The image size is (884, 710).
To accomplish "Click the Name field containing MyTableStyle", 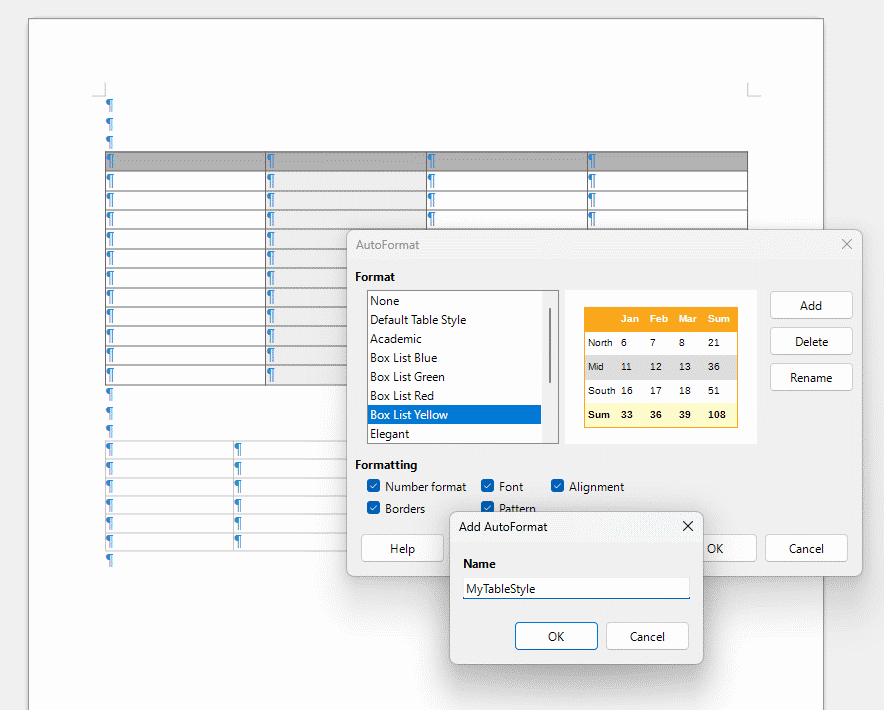I will coord(576,588).
